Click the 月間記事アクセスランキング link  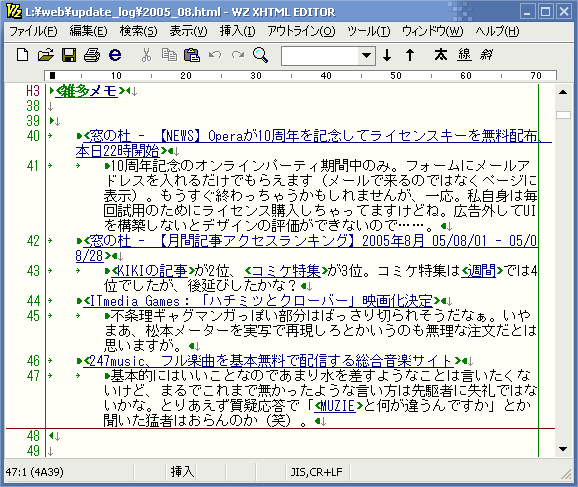click(310, 241)
